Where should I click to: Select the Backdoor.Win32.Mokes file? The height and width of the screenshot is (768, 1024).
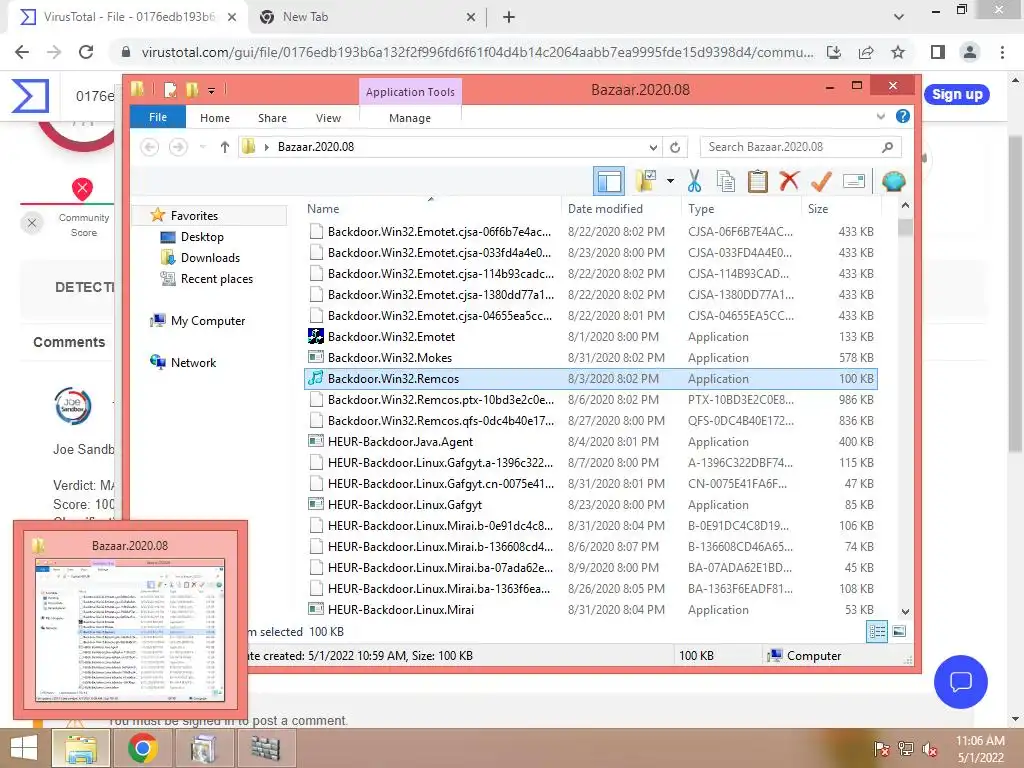[x=591, y=358]
